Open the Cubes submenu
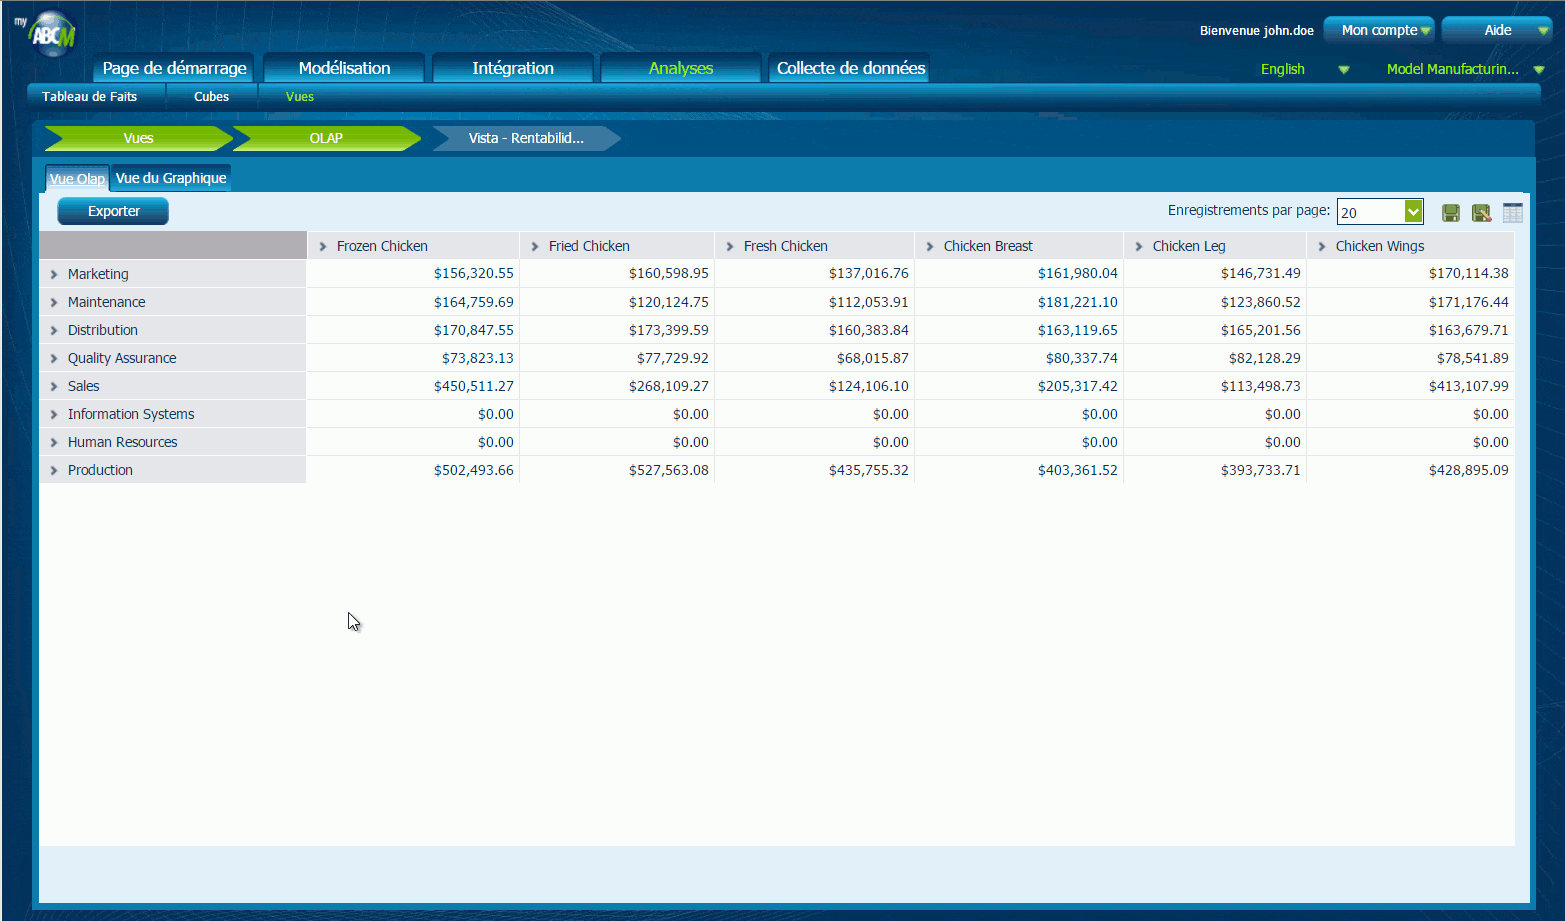This screenshot has width=1565, height=921. pos(211,97)
